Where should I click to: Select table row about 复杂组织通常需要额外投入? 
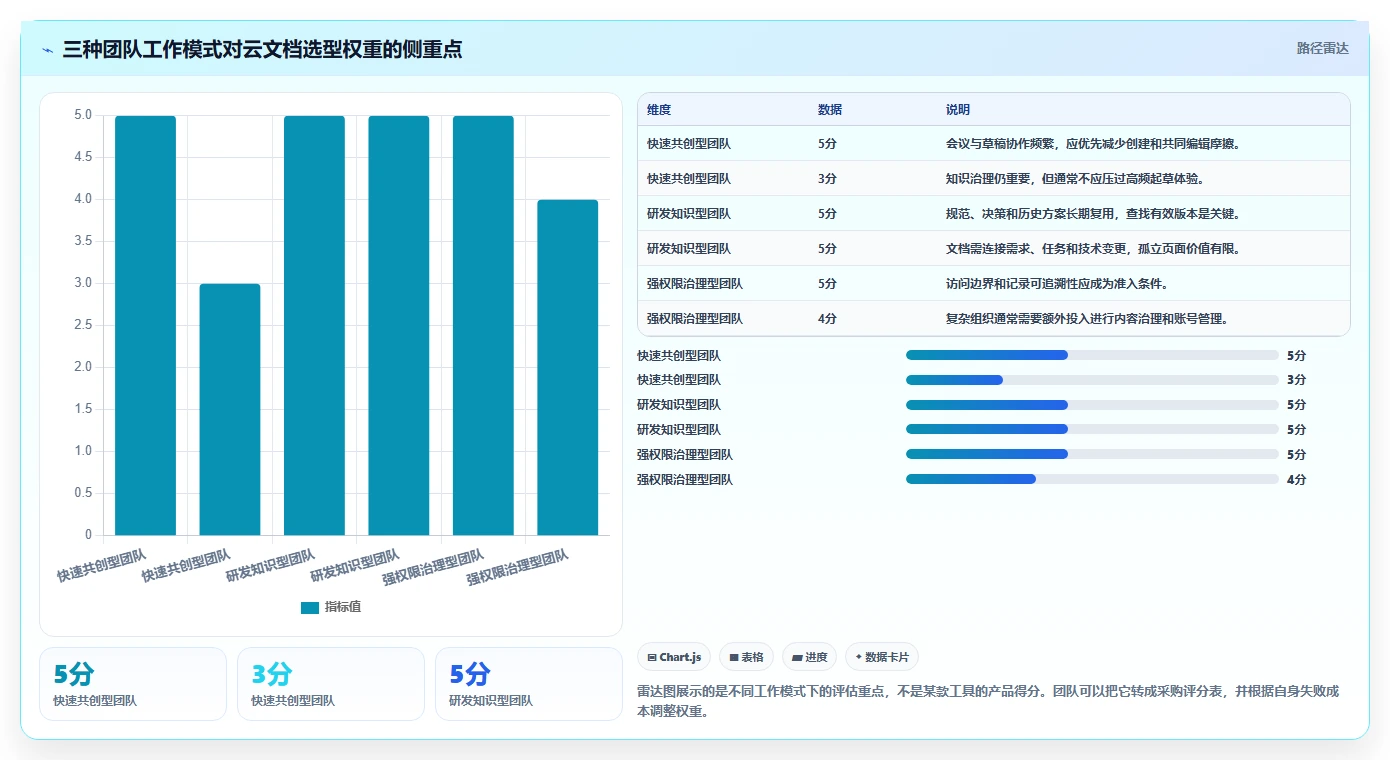[x=993, y=319]
